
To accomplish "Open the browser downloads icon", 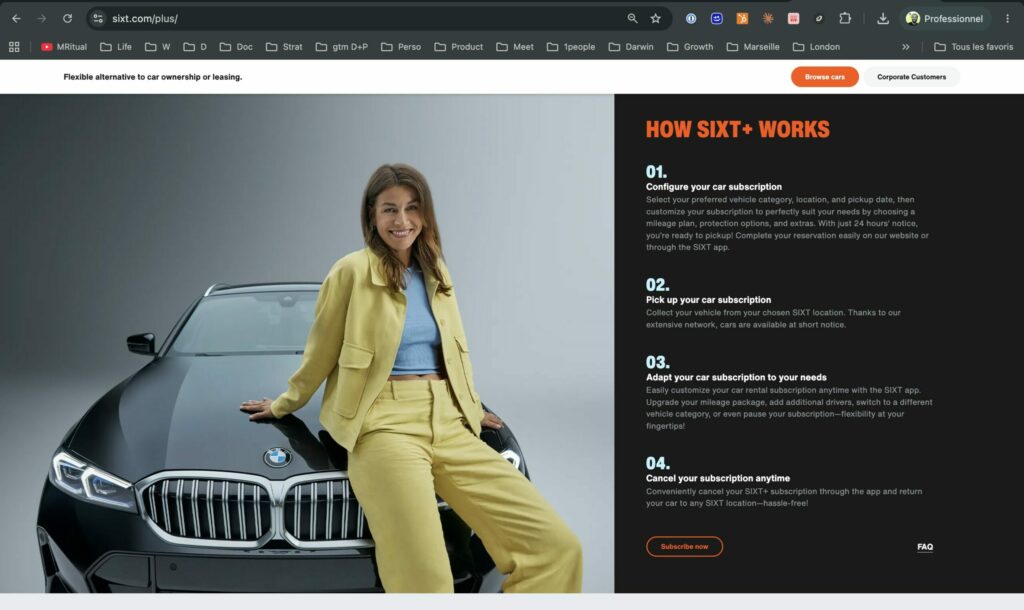I will tap(883, 18).
